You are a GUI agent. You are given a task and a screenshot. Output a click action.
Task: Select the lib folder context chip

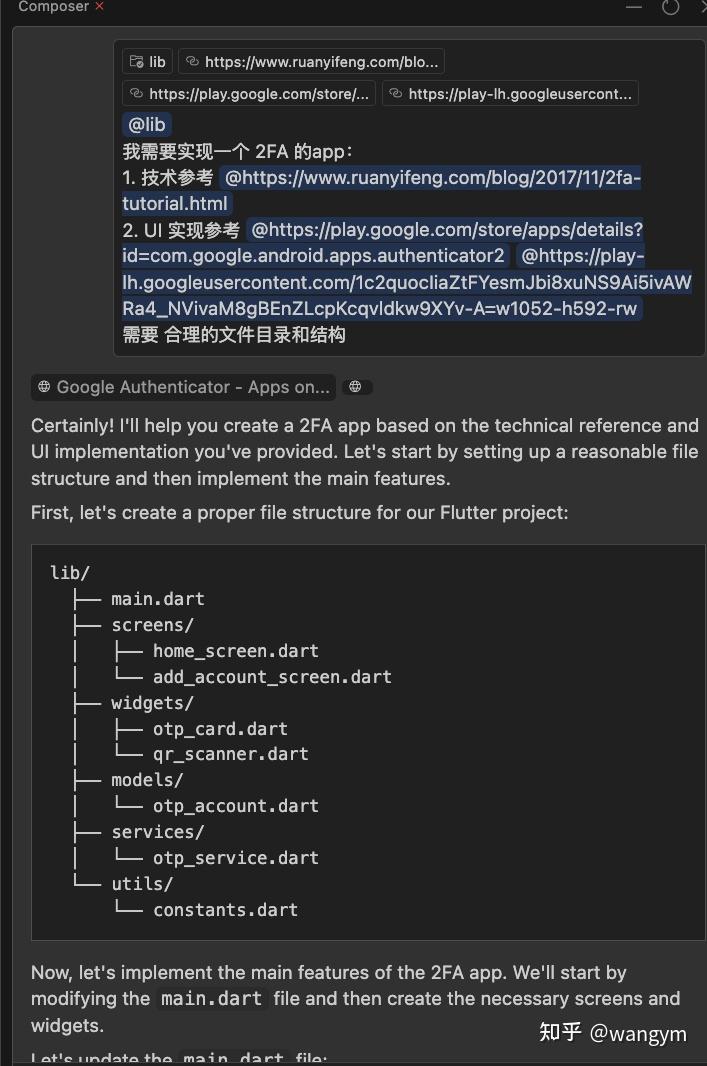(148, 62)
